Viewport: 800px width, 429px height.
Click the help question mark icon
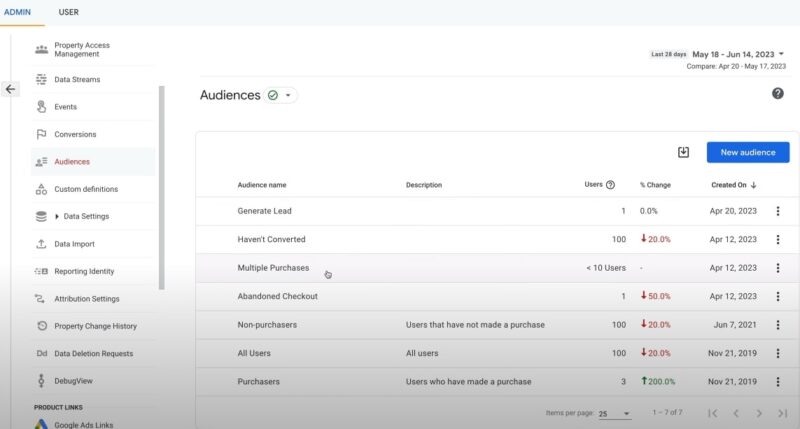coord(778,93)
